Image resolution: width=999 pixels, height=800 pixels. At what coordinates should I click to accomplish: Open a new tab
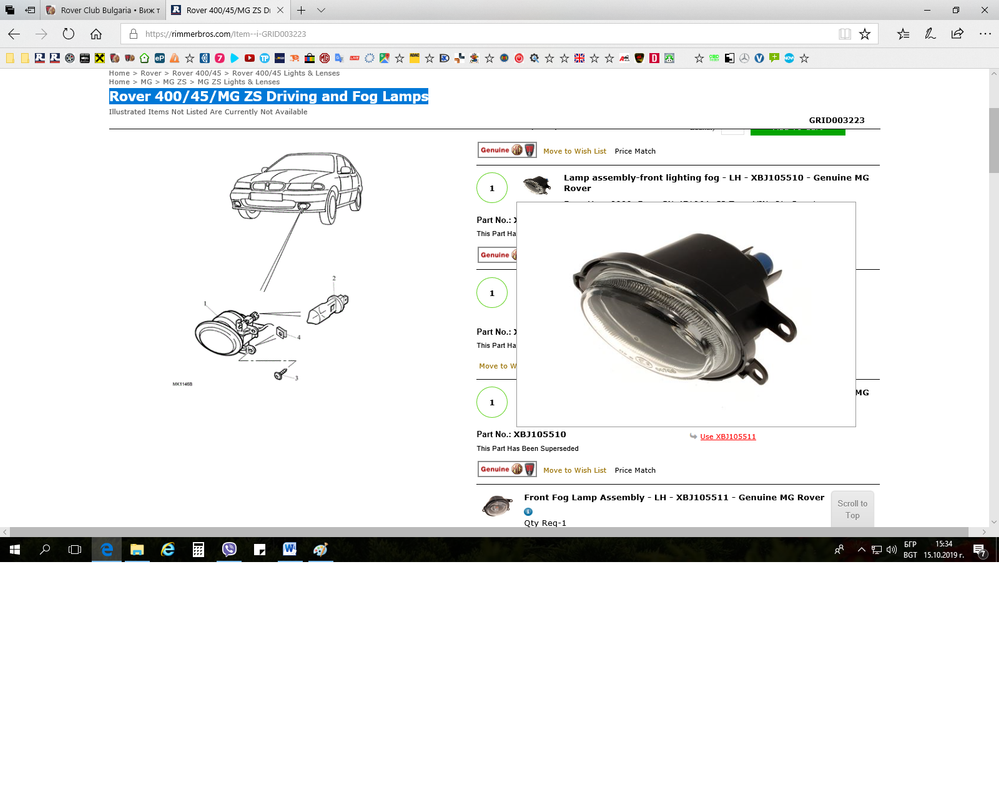(x=301, y=10)
